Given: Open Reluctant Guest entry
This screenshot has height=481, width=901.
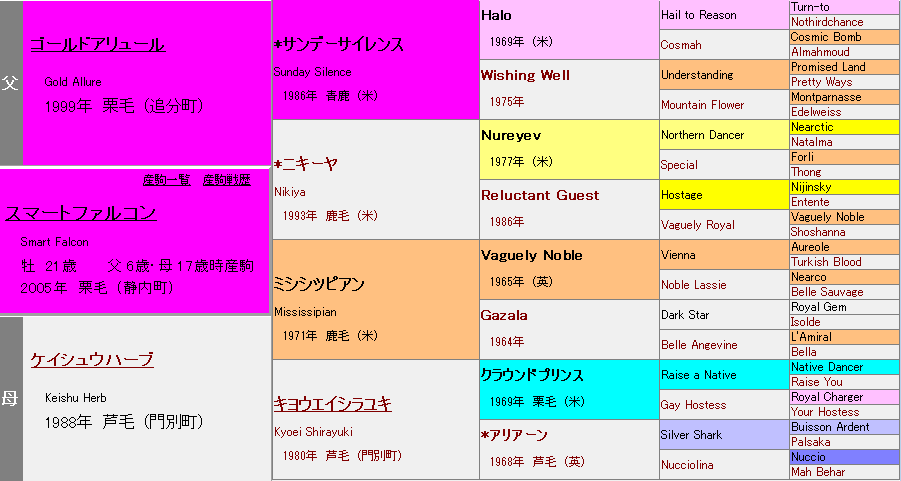Looking at the screenshot, I should tap(540, 196).
